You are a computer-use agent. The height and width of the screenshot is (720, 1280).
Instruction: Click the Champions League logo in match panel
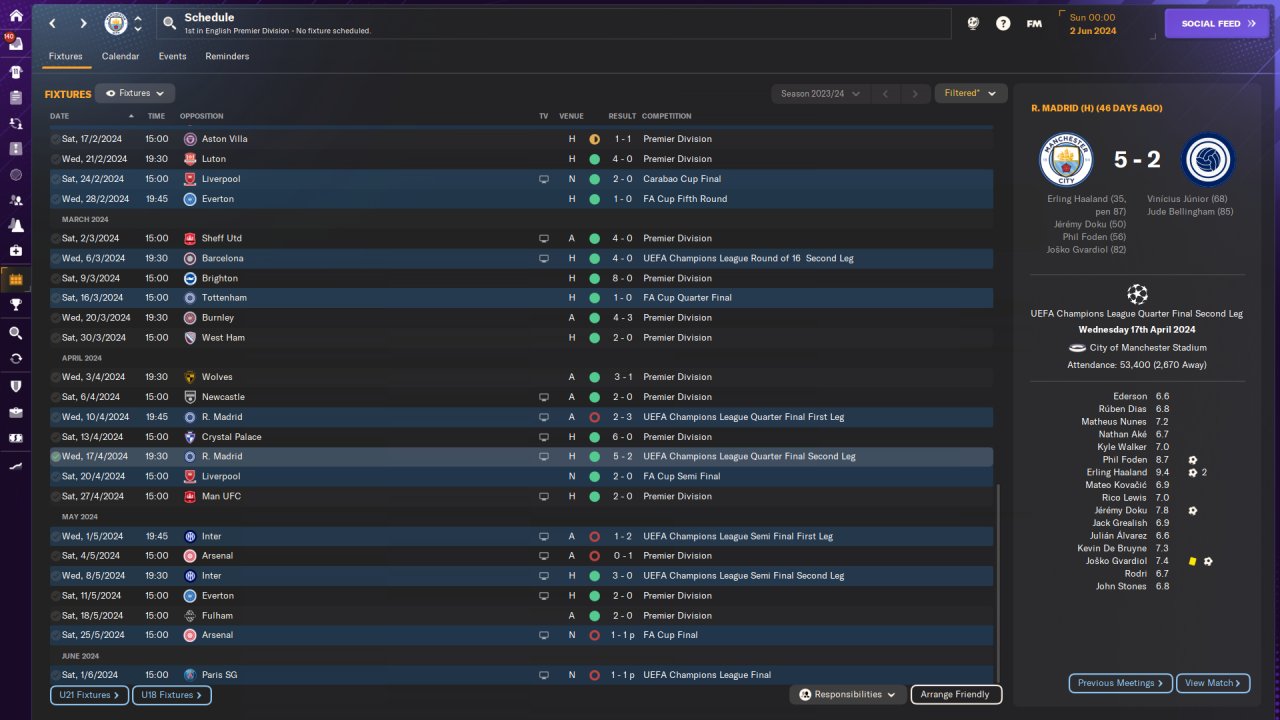coord(1137,294)
